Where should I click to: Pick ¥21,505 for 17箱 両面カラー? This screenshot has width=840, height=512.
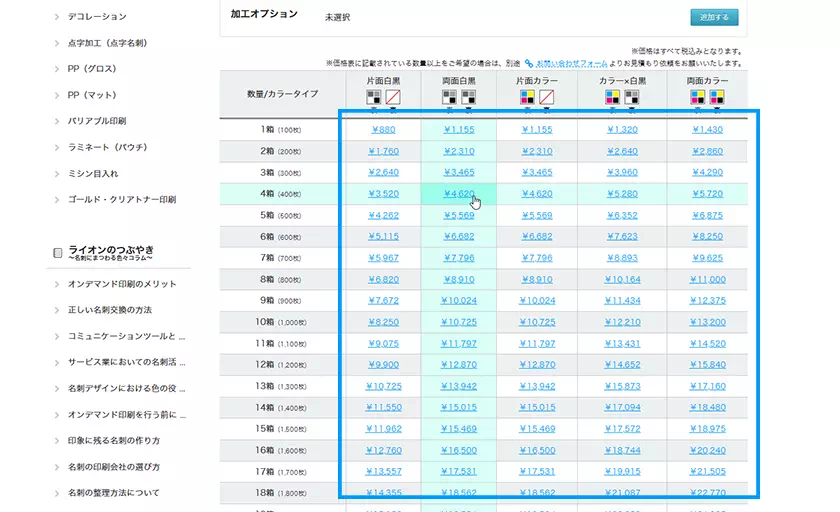click(x=708, y=472)
